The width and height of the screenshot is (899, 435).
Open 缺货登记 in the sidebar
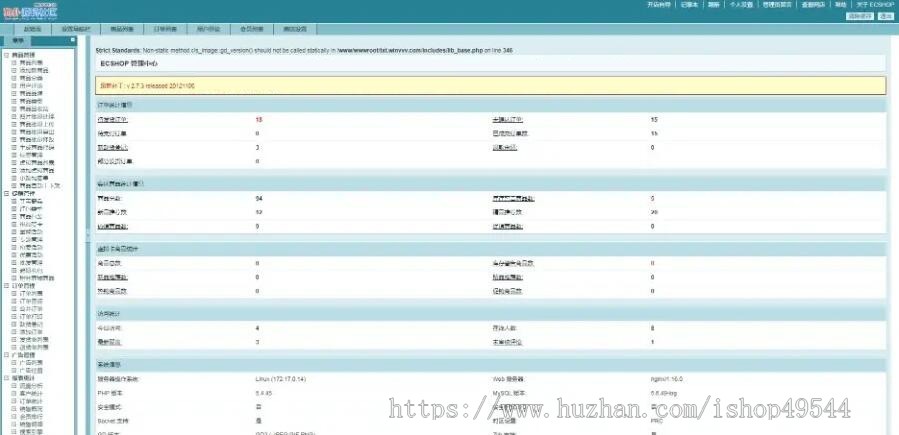tap(31, 324)
